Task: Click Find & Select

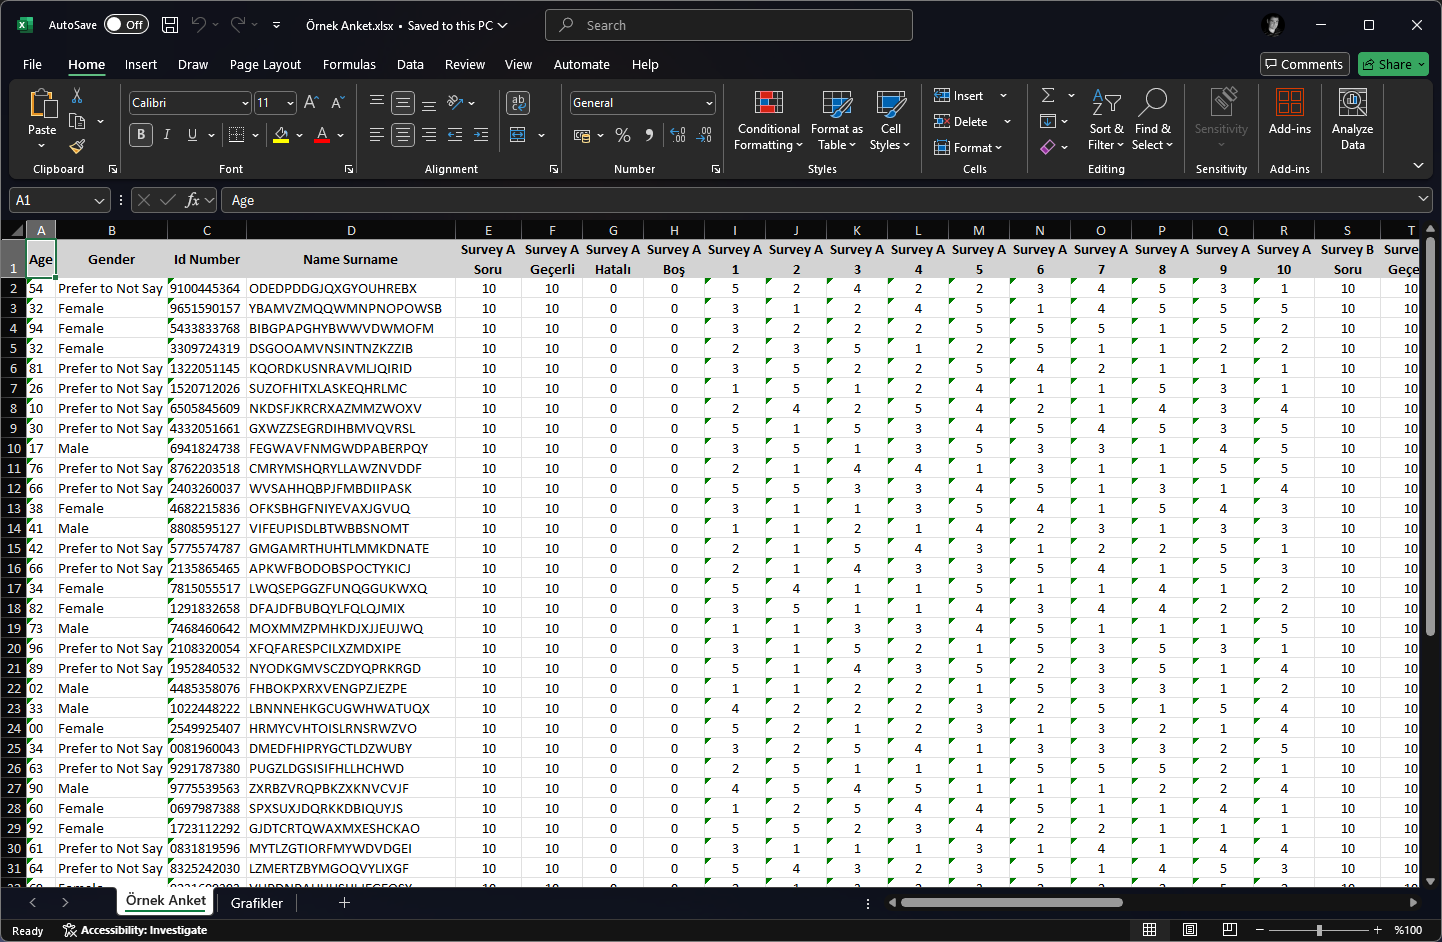Action: coord(1153,120)
